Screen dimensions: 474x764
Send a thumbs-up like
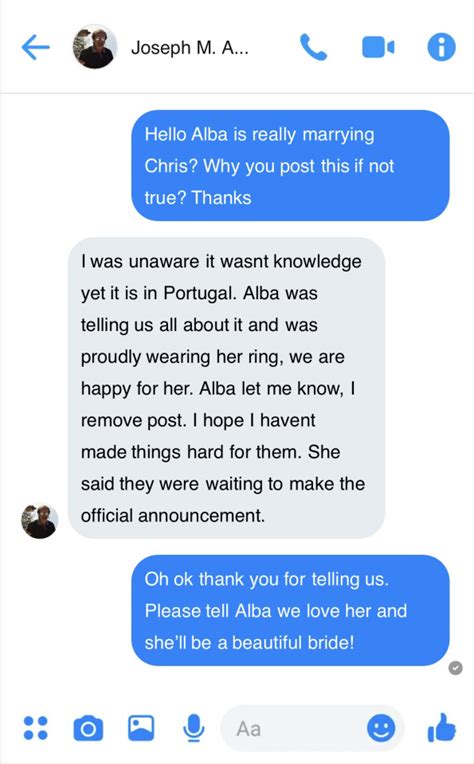coord(441,727)
